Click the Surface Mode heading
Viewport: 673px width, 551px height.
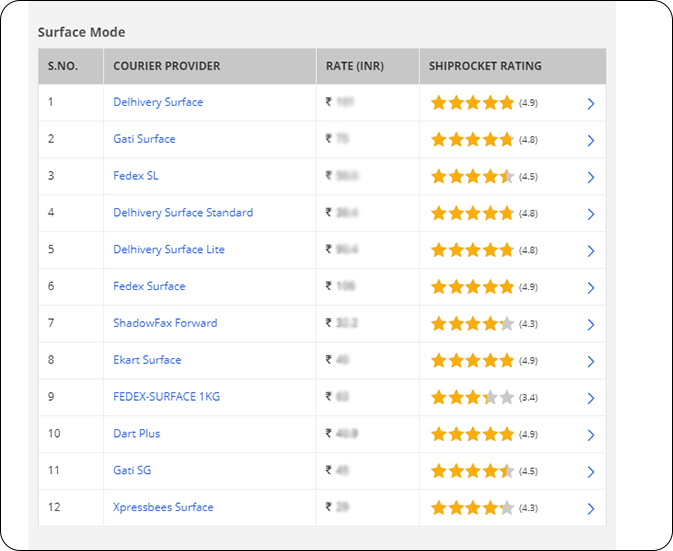82,32
